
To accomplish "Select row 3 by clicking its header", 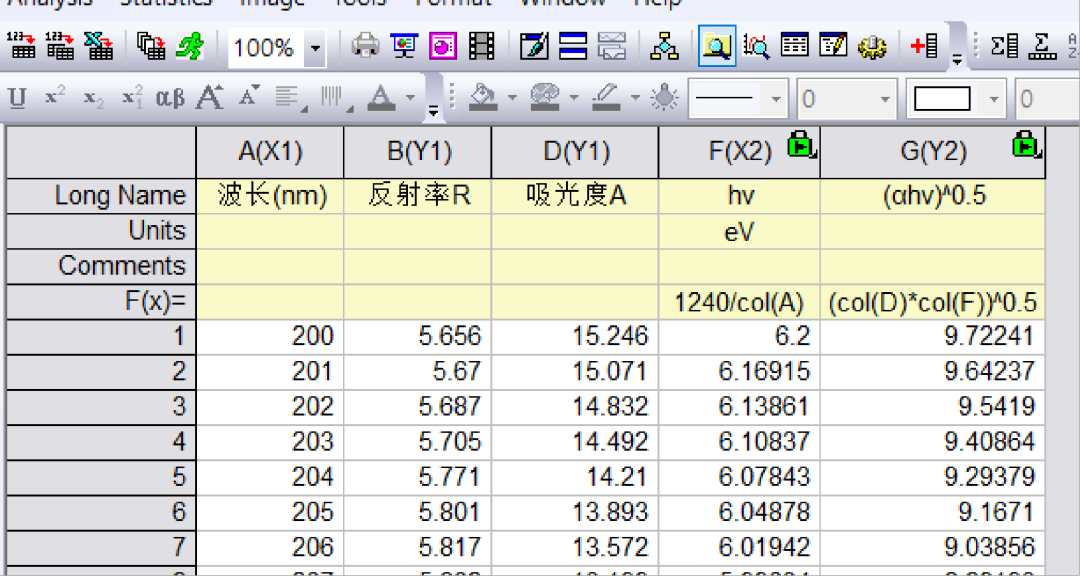I will coord(100,406).
